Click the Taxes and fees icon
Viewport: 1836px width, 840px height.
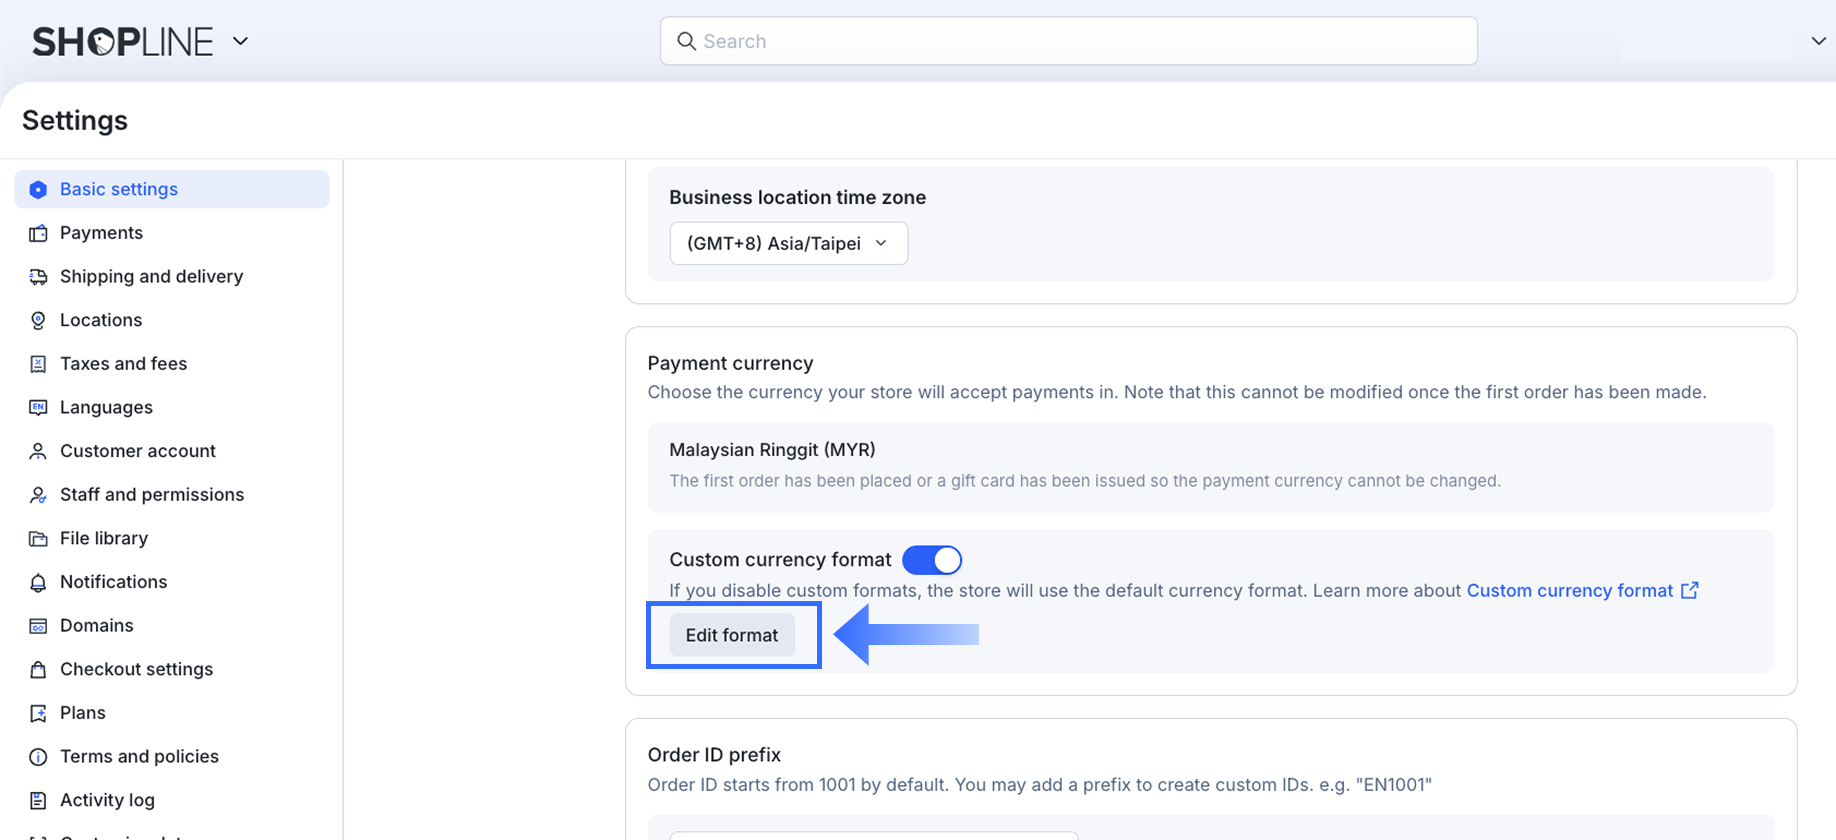[x=38, y=364]
